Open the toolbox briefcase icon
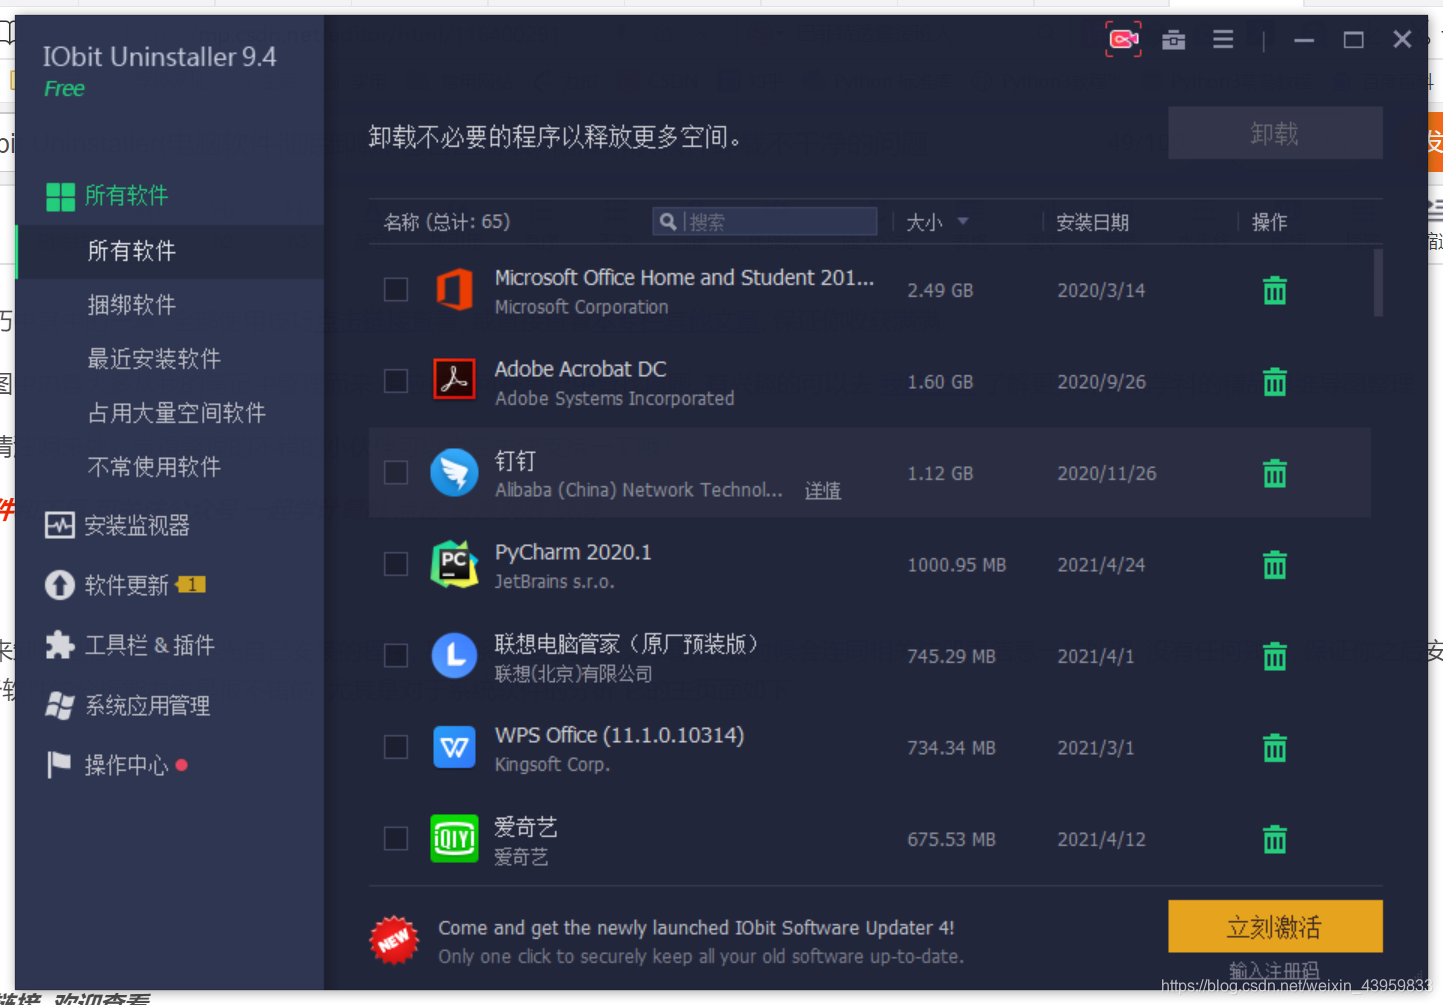Screen dimensions: 1443x1005 [x=1173, y=40]
